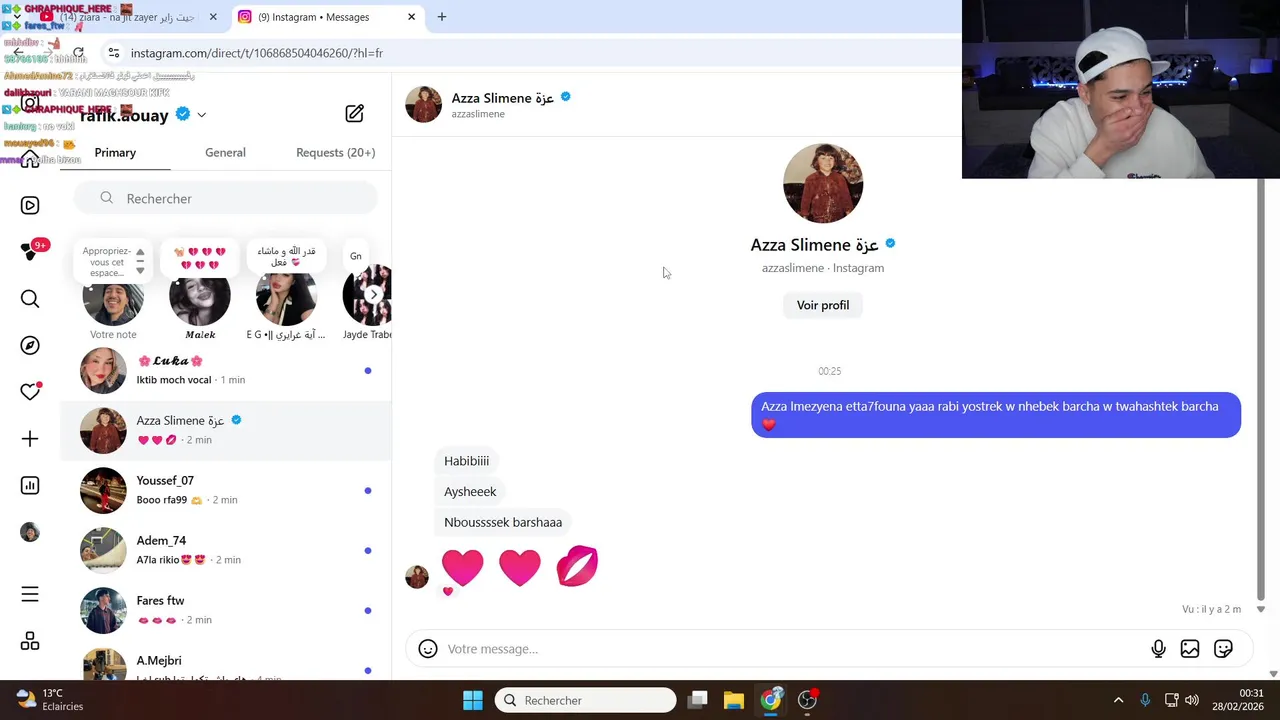Click the Voir profil button
This screenshot has width=1280, height=720.
coord(823,305)
